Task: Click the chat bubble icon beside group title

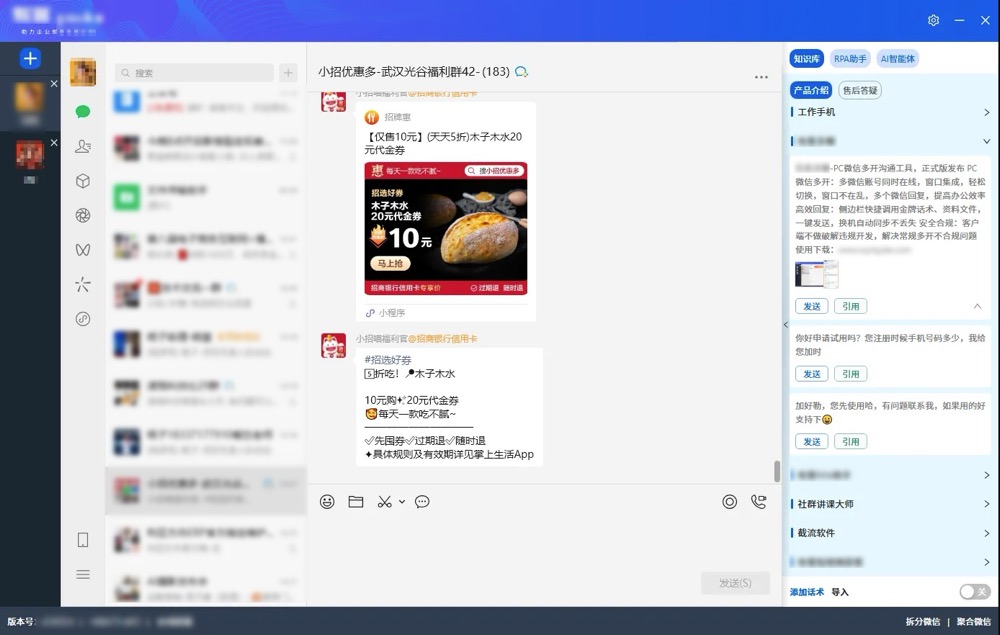Action: [521, 72]
